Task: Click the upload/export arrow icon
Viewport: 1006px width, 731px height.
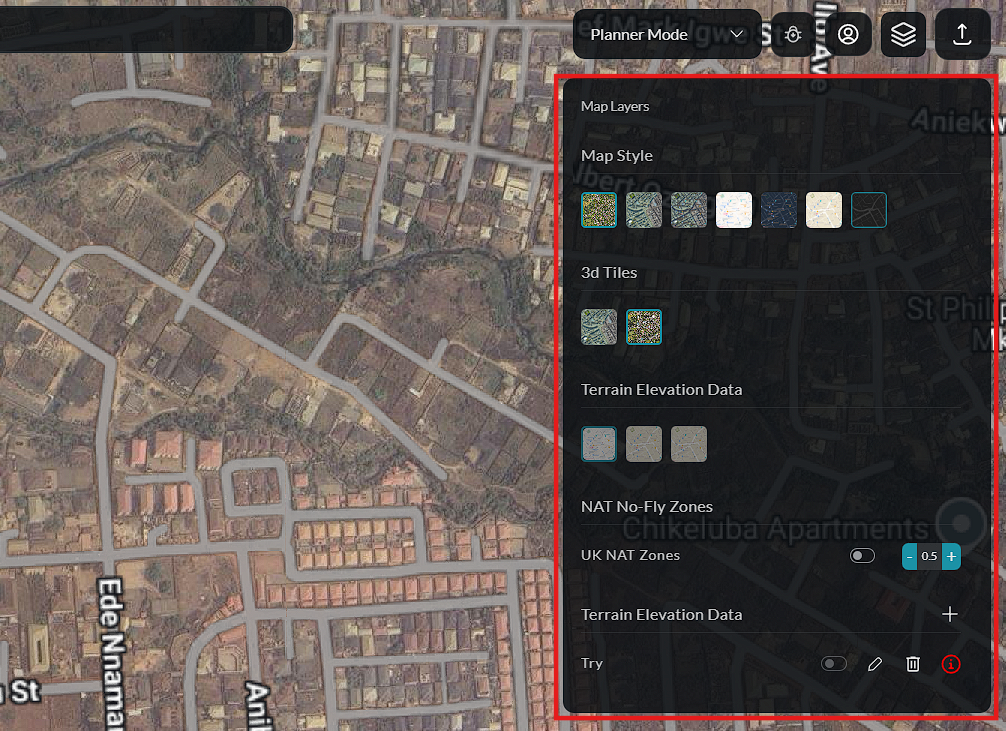Action: pyautogui.click(x=962, y=35)
